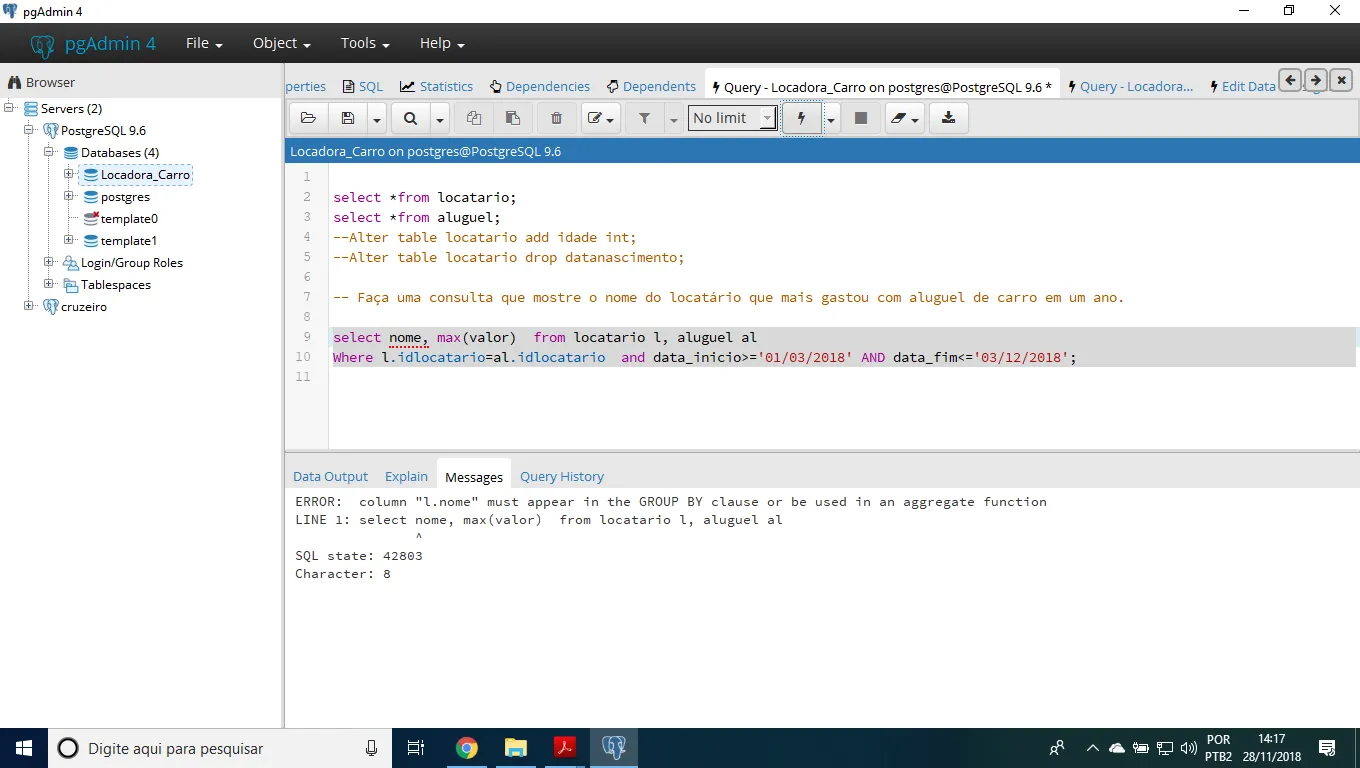Open the No limit rows dropdown

[733, 118]
